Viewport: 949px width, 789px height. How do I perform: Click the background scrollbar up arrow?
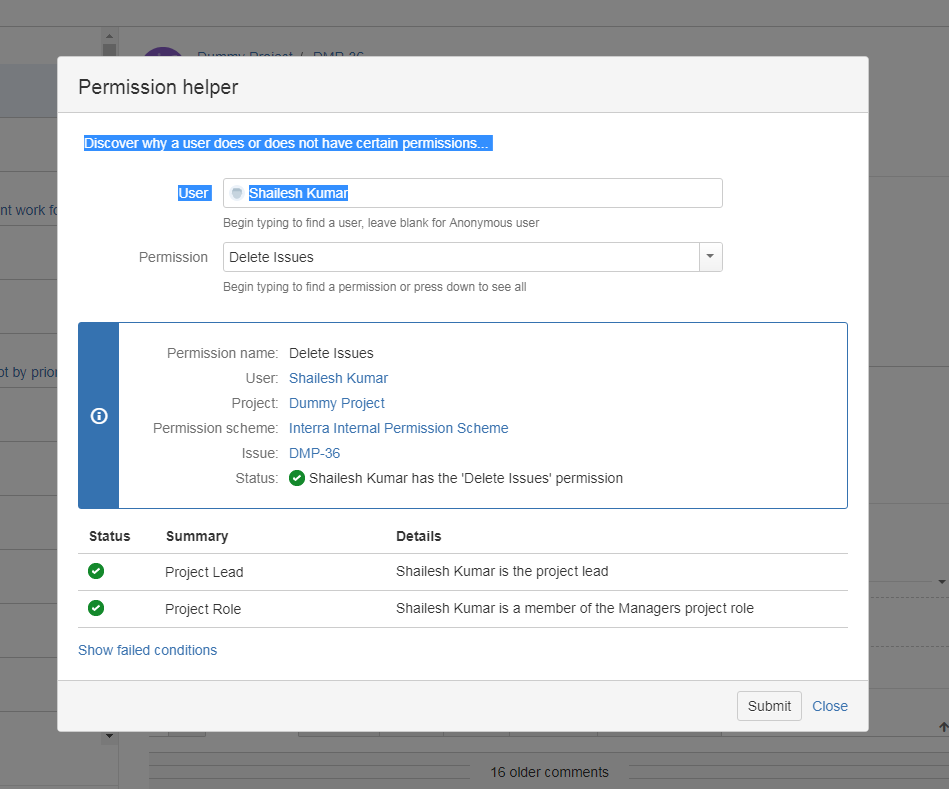pyautogui.click(x=109, y=36)
